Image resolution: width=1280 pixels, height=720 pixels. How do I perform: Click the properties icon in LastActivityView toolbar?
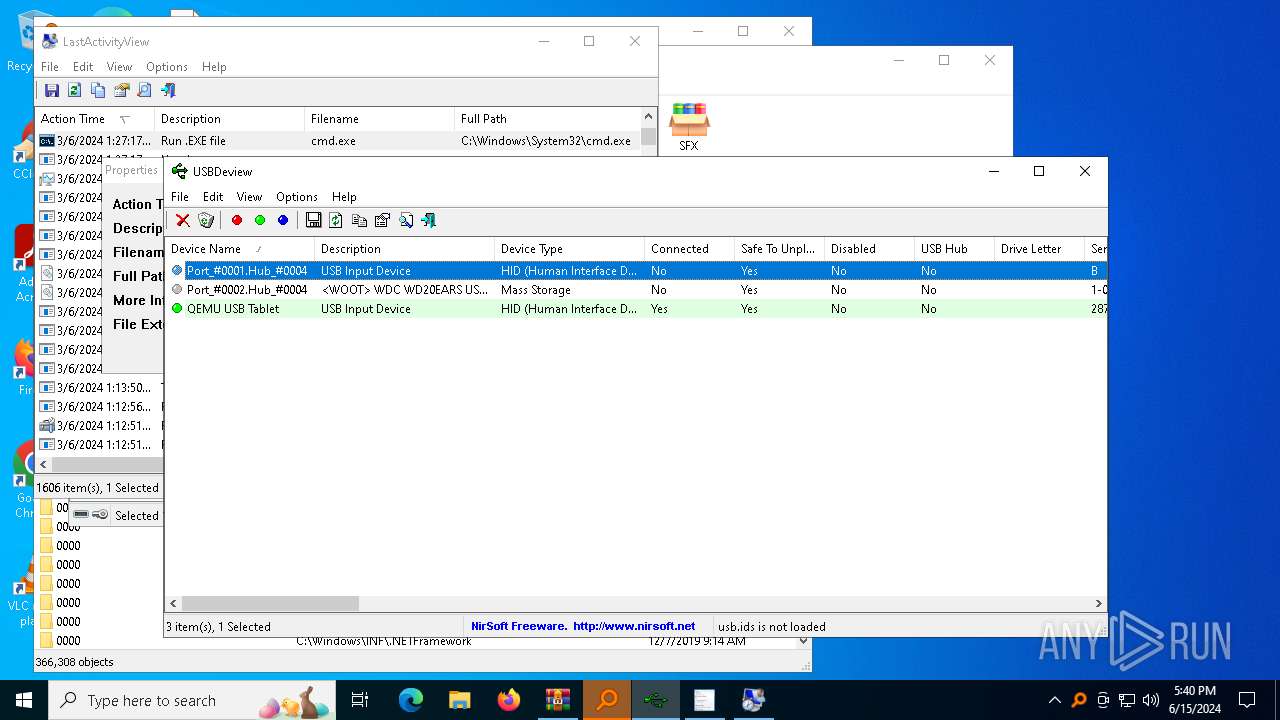[x=121, y=90]
